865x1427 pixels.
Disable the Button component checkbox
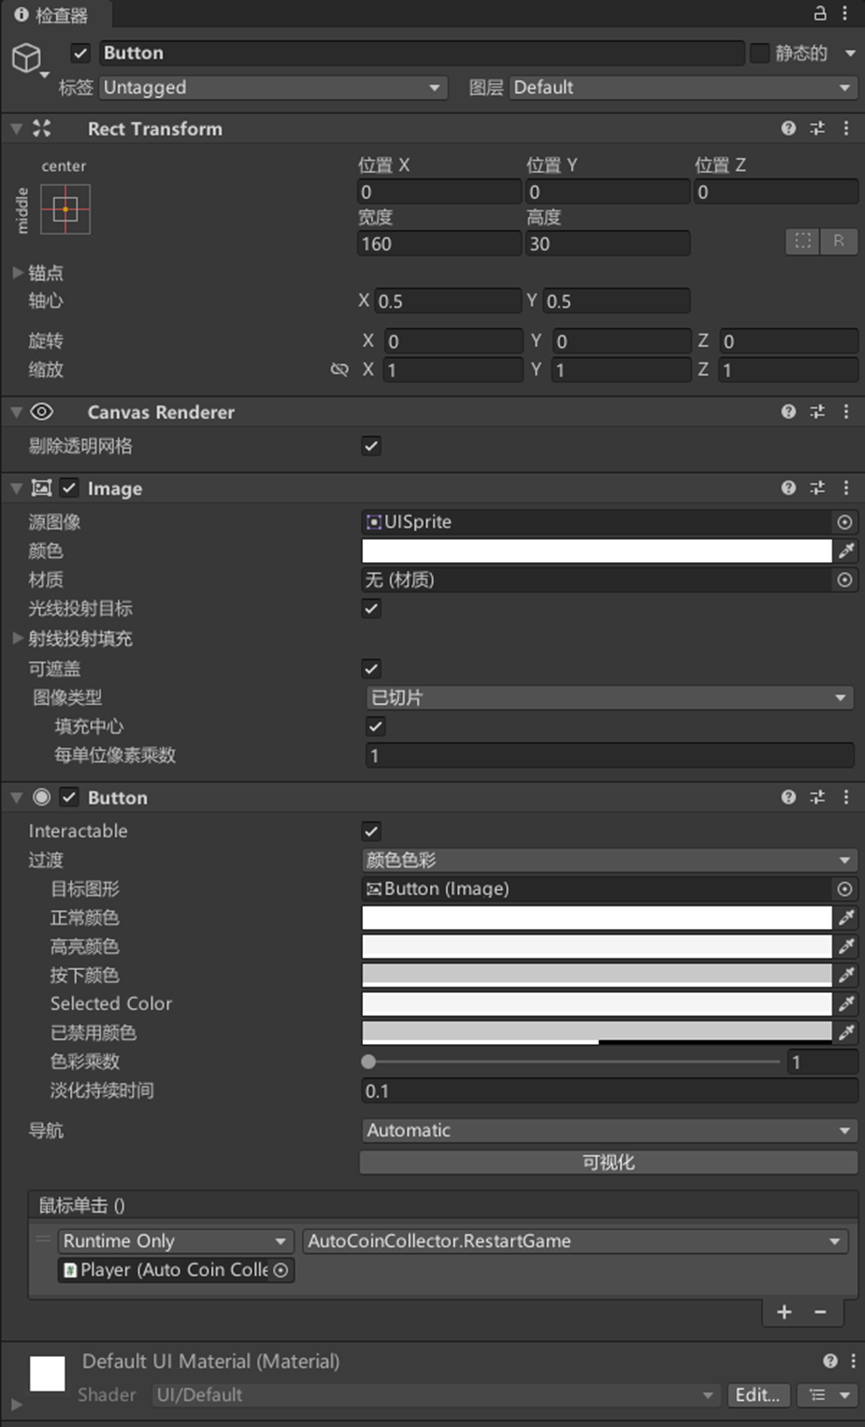[69, 797]
